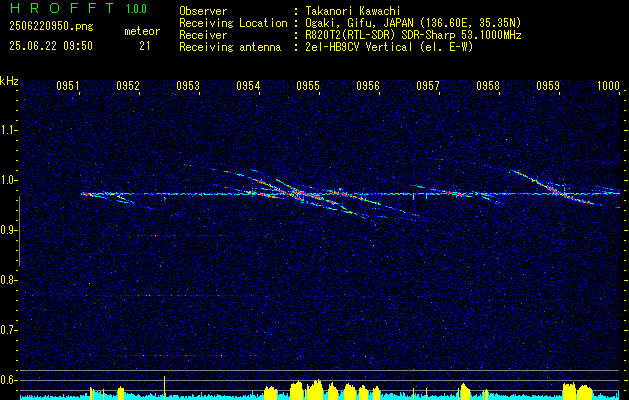The height and width of the screenshot is (400, 629).
Task: Click the date stamp 25.06.22 09:50
Action: pyautogui.click(x=51, y=46)
